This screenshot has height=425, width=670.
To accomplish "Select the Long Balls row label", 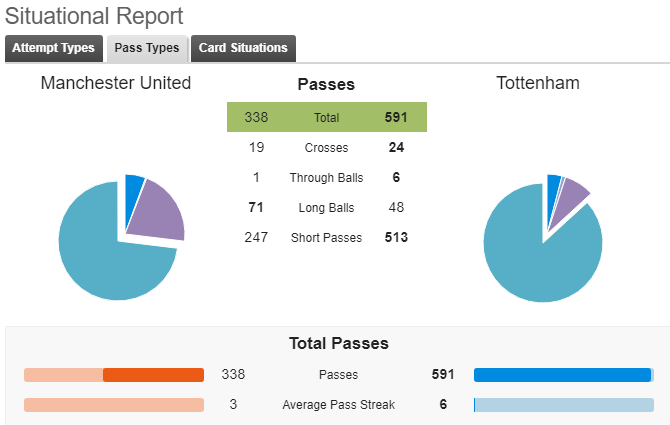I will pyautogui.click(x=326, y=208).
